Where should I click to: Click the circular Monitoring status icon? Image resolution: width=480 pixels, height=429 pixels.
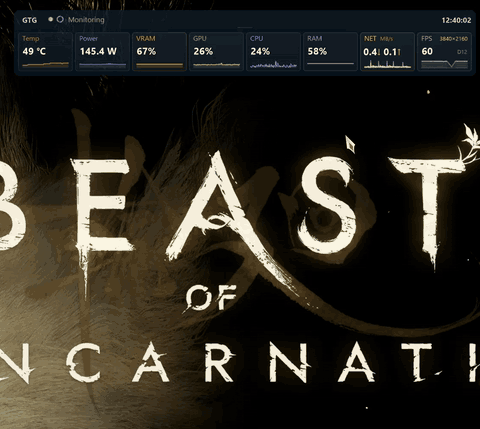tap(60, 19)
